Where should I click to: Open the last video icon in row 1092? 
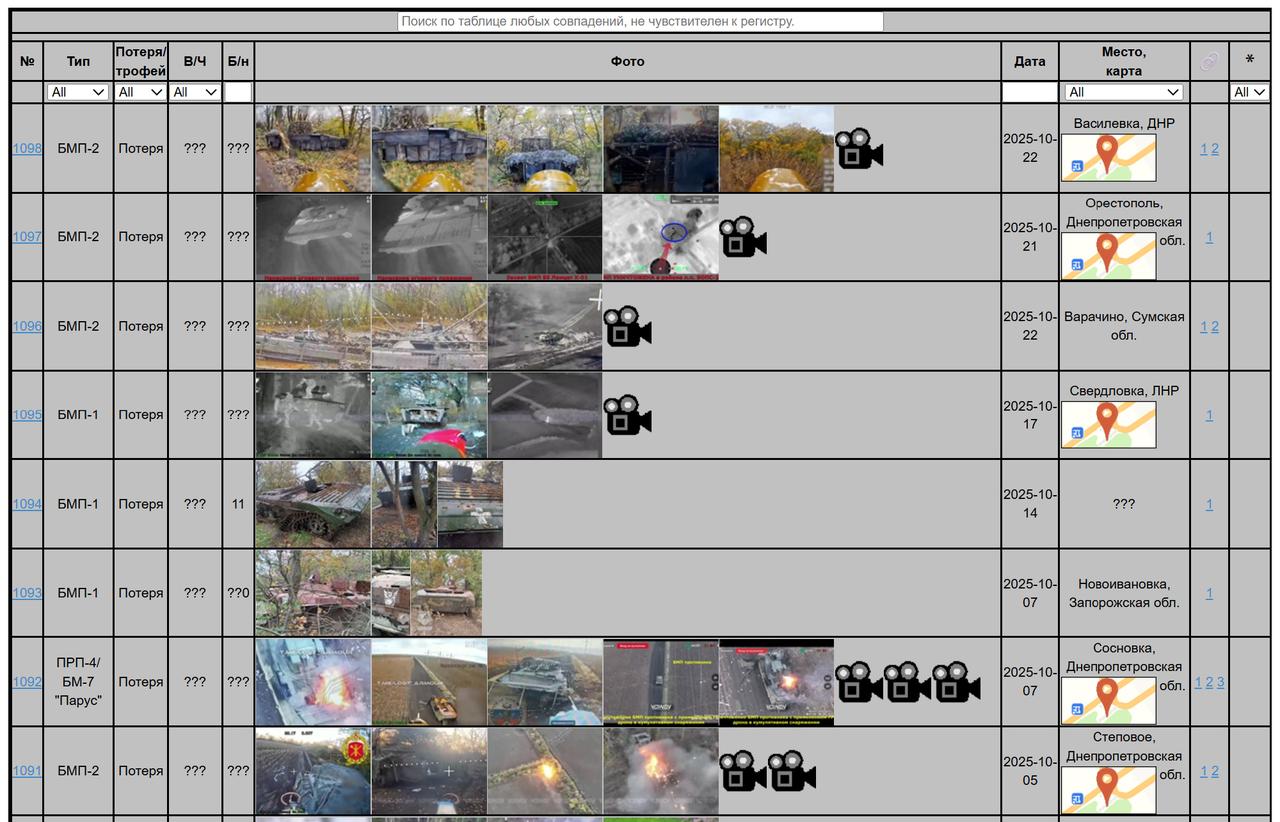tap(957, 682)
